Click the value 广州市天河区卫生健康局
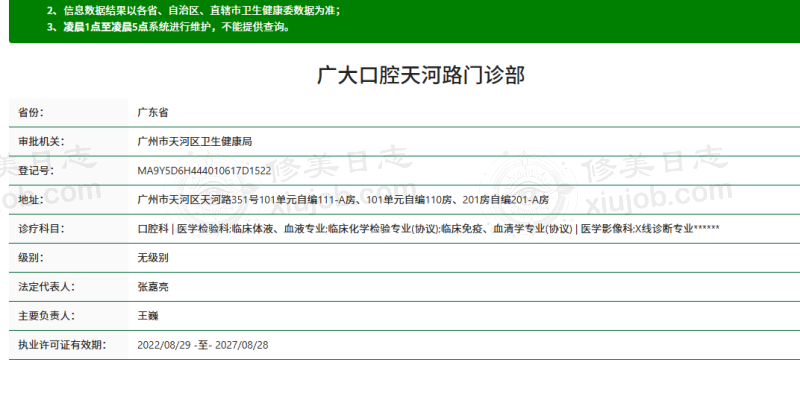Viewport: 800px width, 397px height. [194, 141]
